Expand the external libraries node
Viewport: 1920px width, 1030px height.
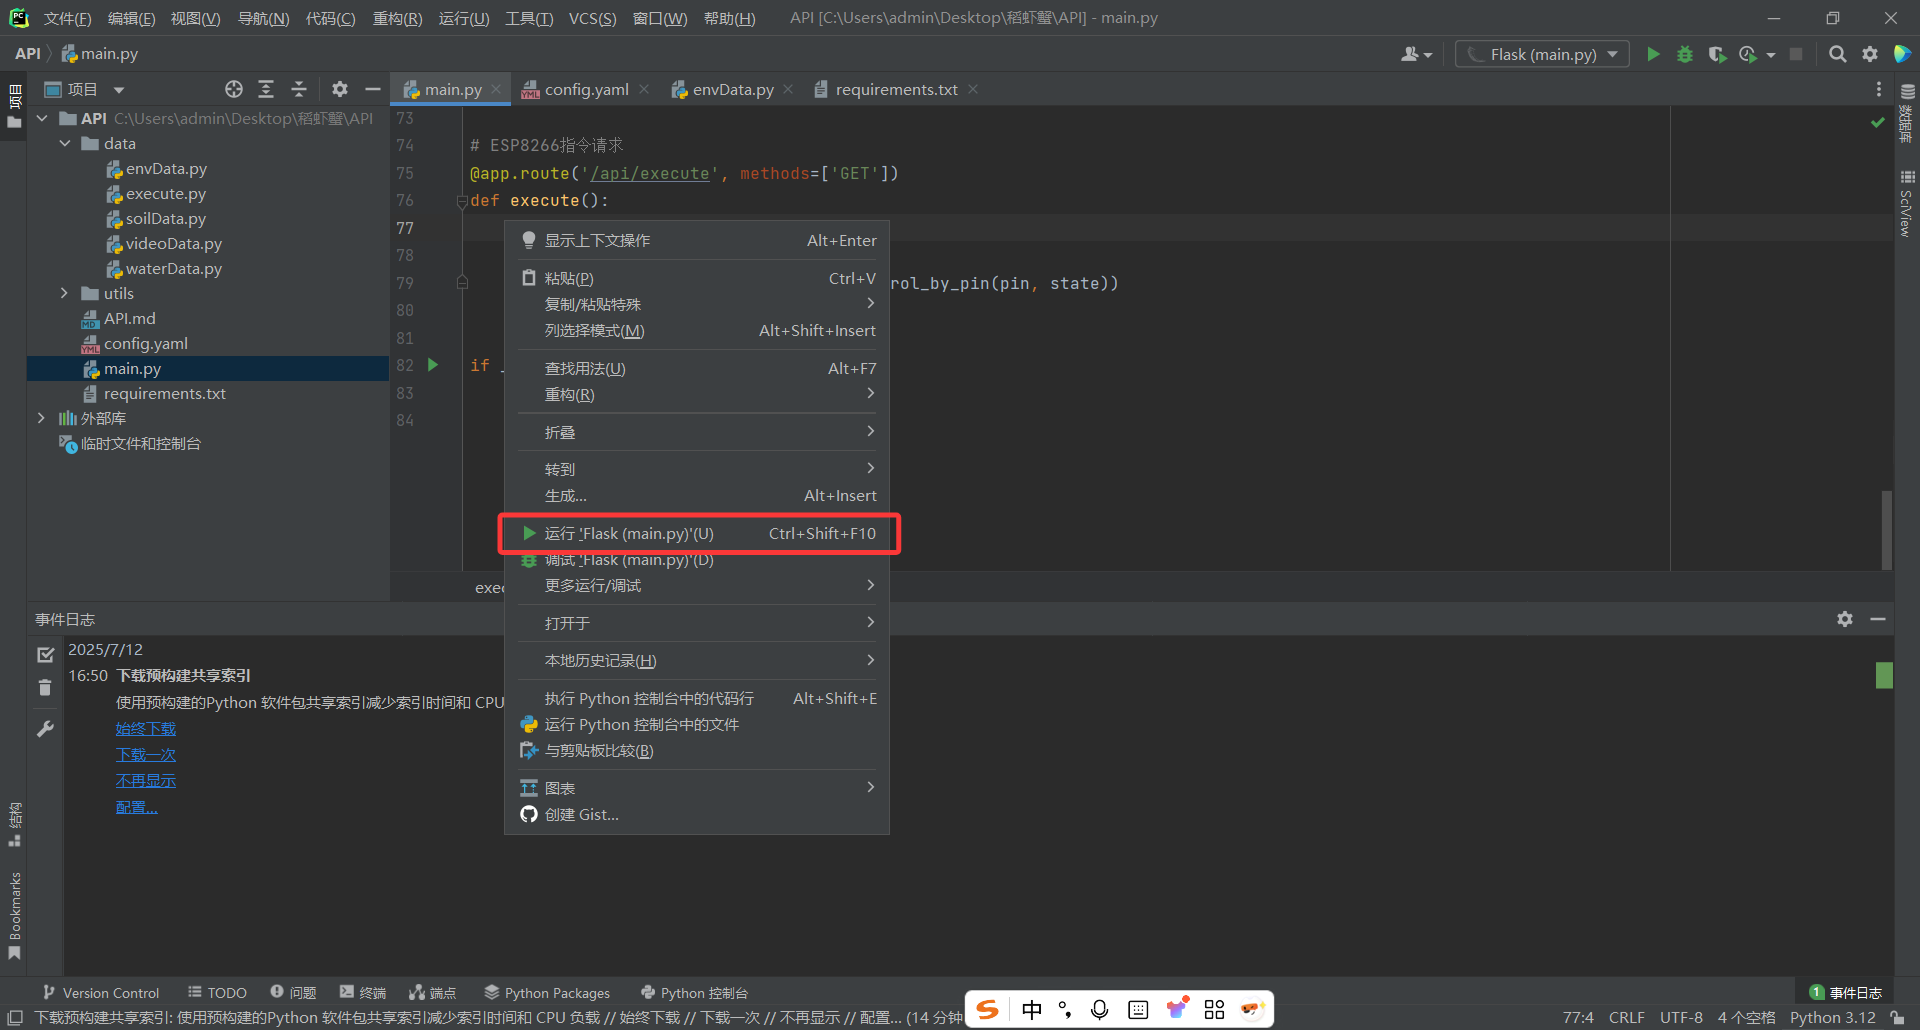point(42,418)
